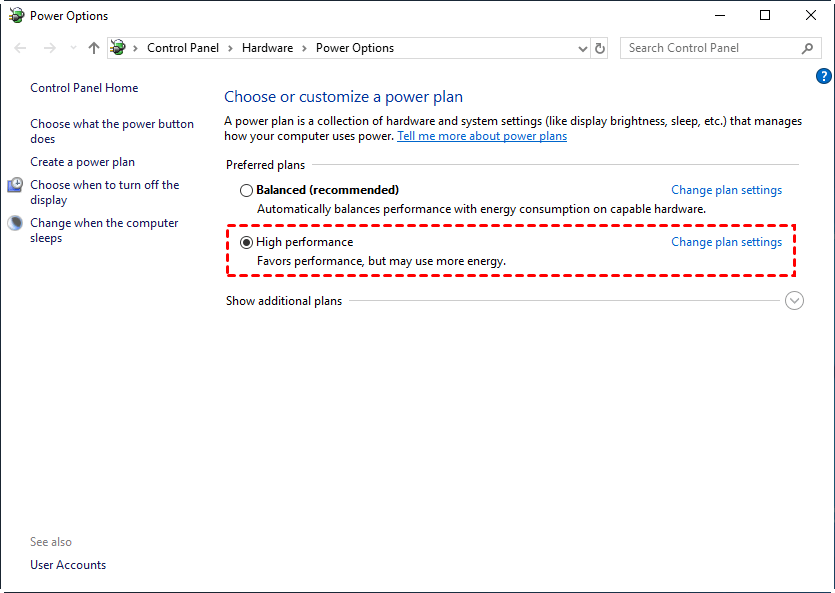Close the Power Options window

point(811,15)
